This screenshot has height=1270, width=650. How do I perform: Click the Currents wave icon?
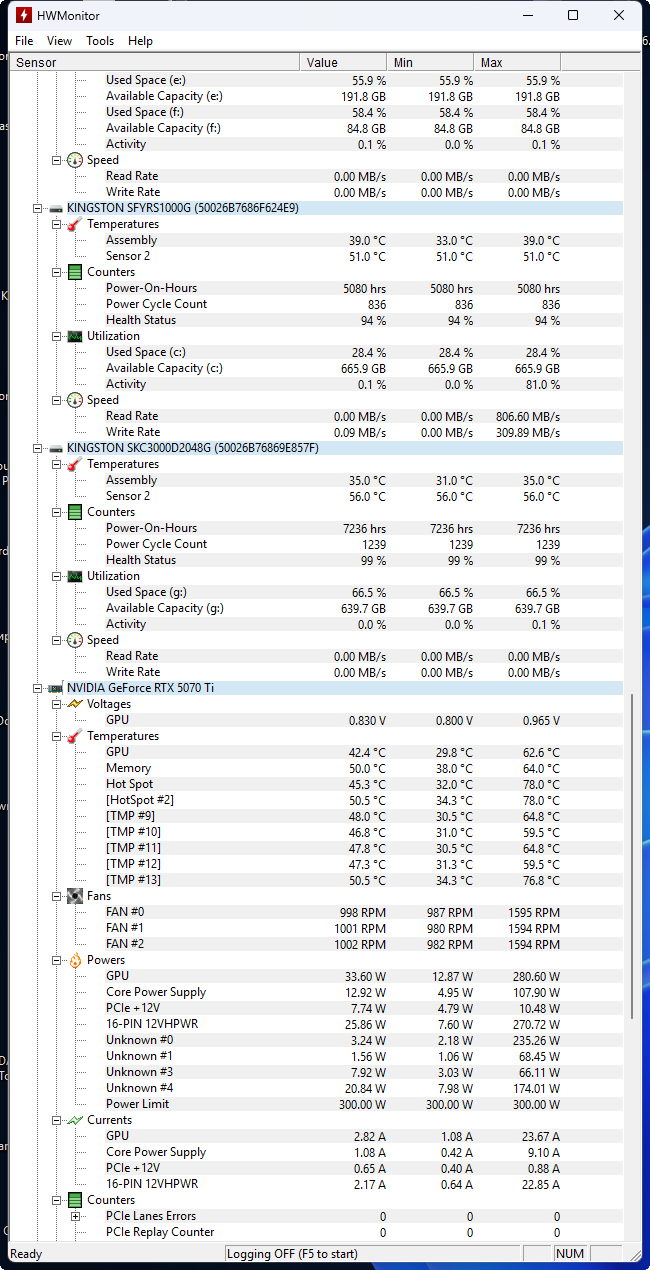(x=74, y=1120)
